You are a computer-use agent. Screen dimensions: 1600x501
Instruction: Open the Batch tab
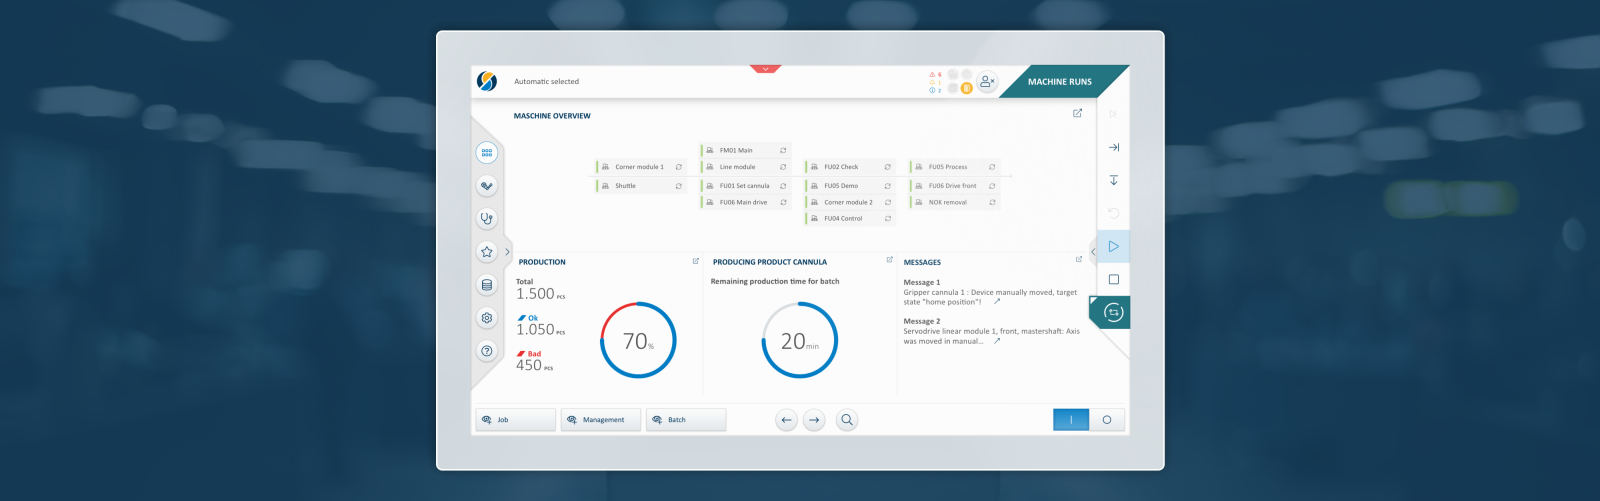(x=686, y=420)
